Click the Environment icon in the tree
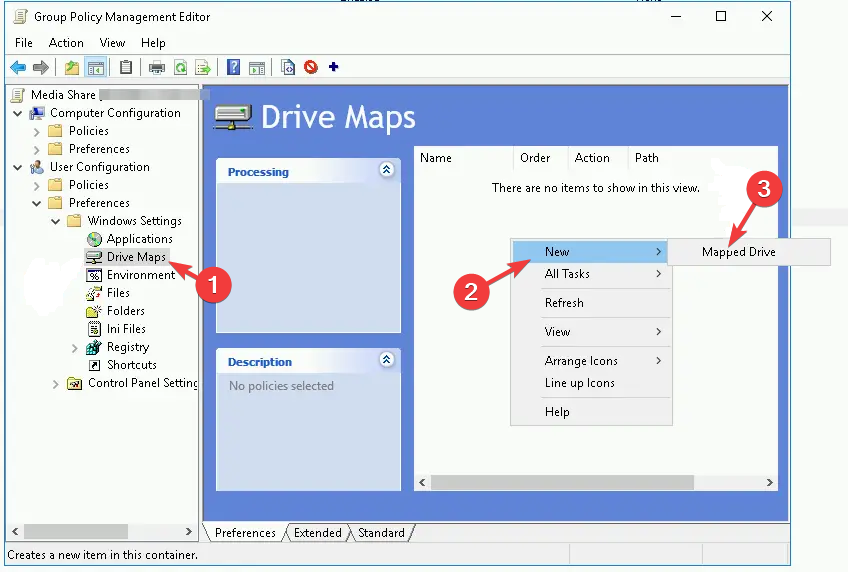 [94, 275]
